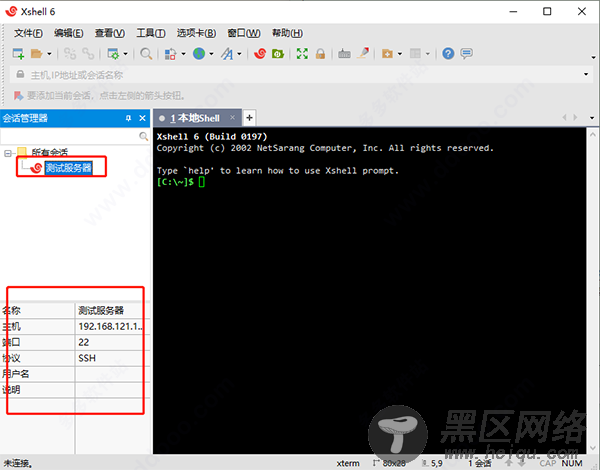Click the tab scroll right arrow

coord(575,118)
